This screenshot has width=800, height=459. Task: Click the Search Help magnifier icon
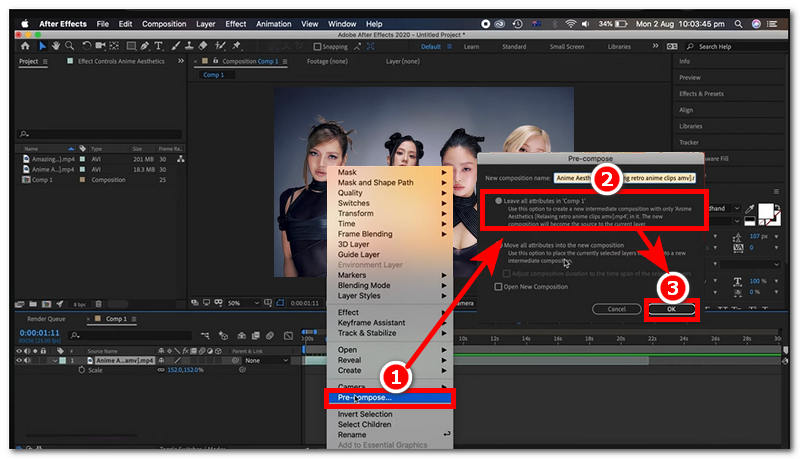click(692, 46)
